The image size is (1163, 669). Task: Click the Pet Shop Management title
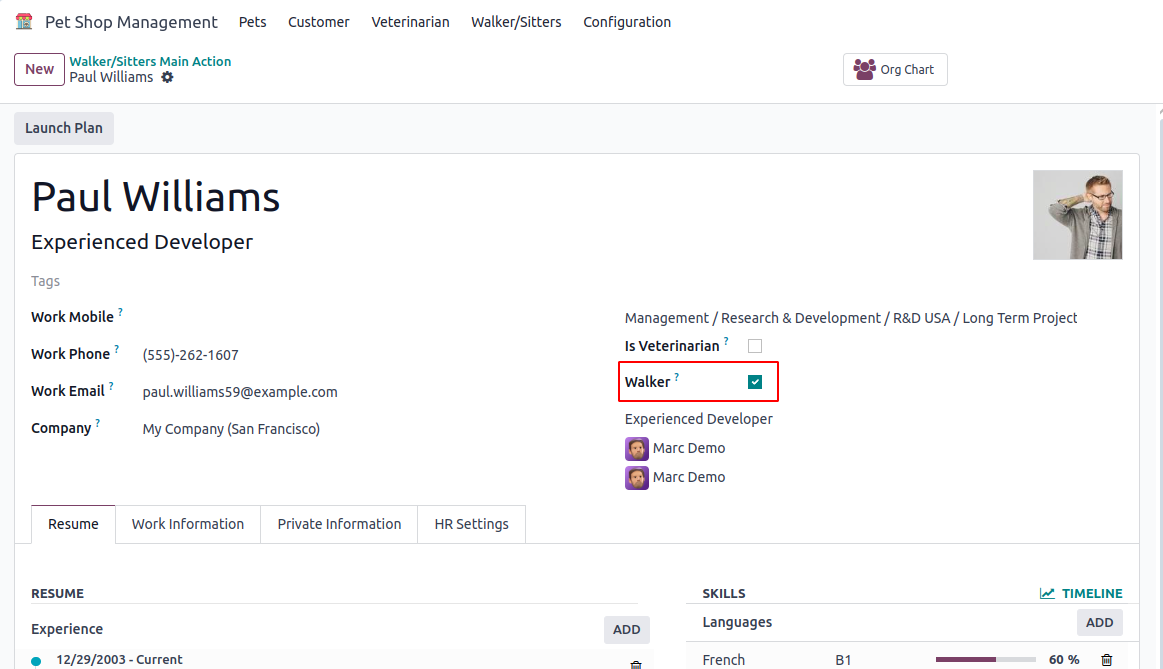(x=131, y=22)
